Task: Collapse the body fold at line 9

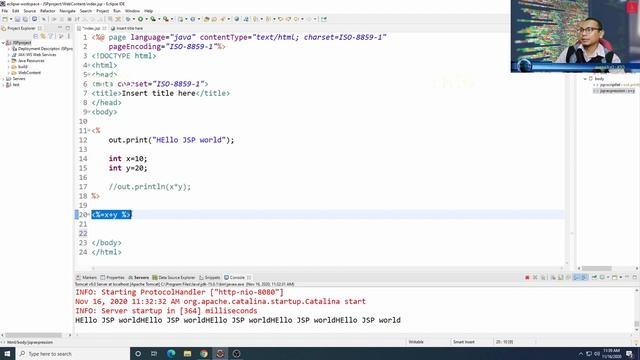Action: [x=89, y=112]
